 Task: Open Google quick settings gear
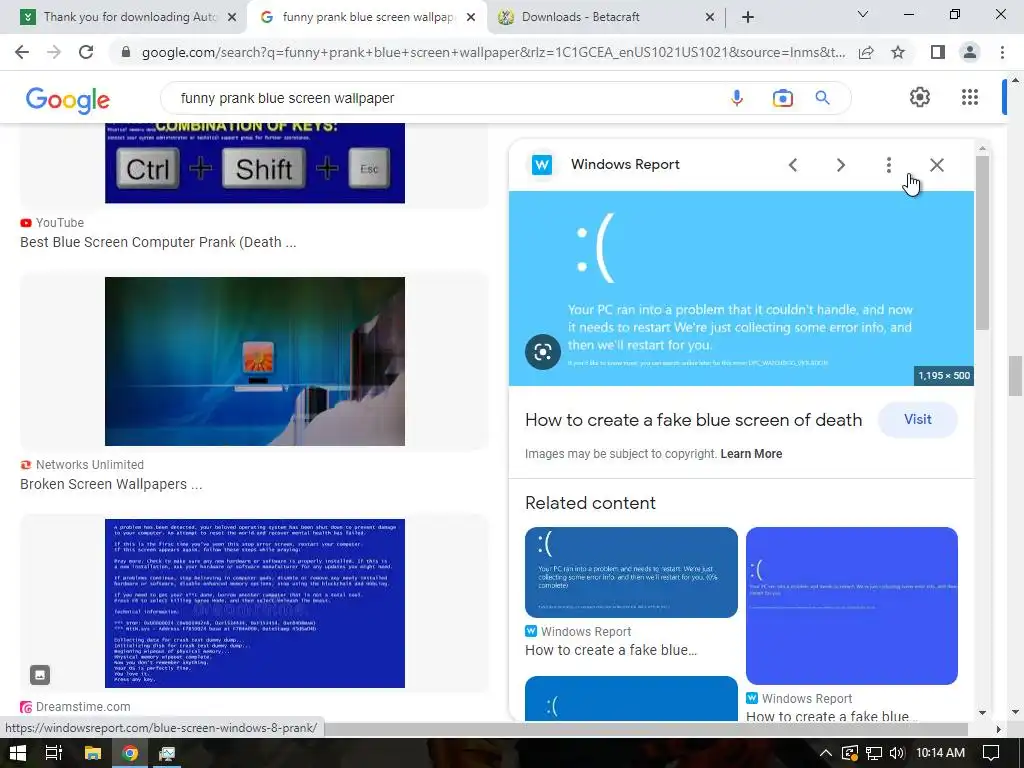(920, 97)
